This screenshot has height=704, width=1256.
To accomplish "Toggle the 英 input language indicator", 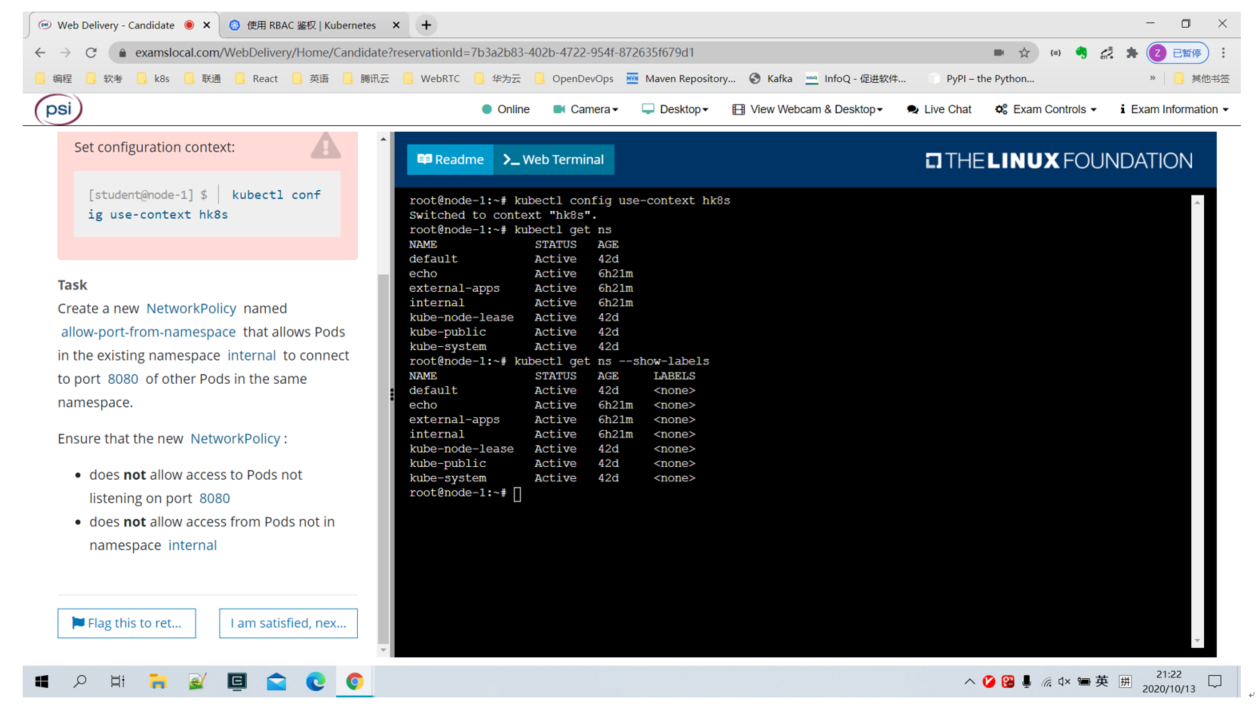I will tap(1102, 681).
